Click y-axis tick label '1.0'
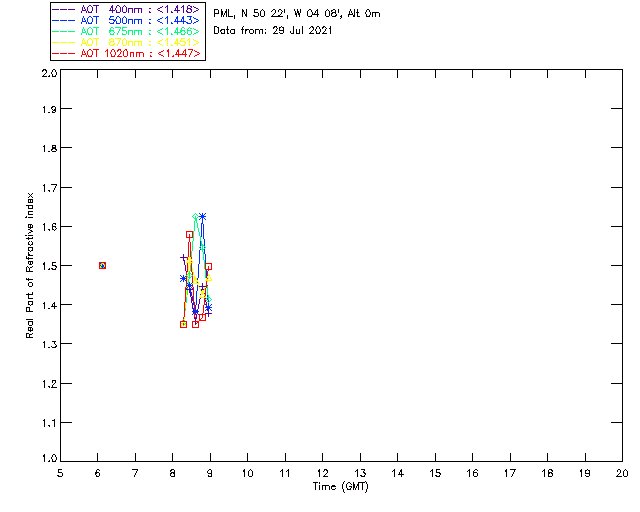 pyautogui.click(x=49, y=458)
